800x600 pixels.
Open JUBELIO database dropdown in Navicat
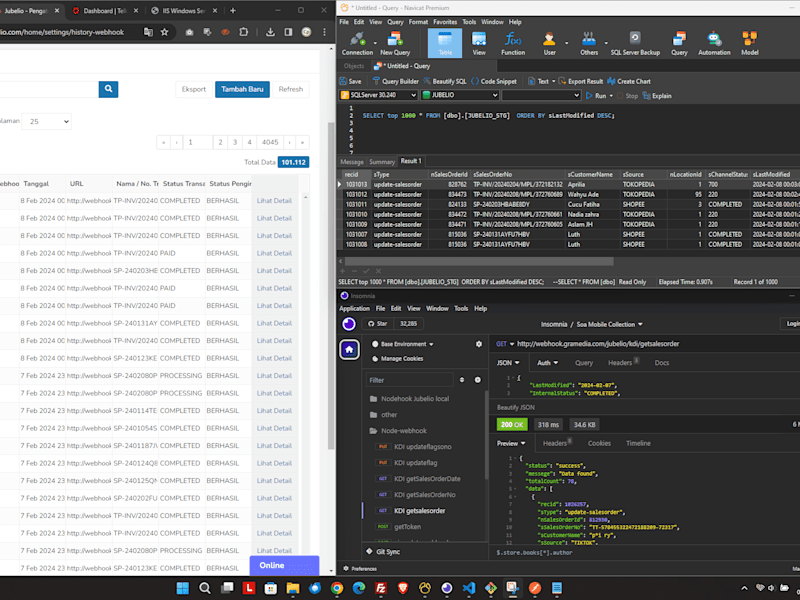click(x=460, y=95)
